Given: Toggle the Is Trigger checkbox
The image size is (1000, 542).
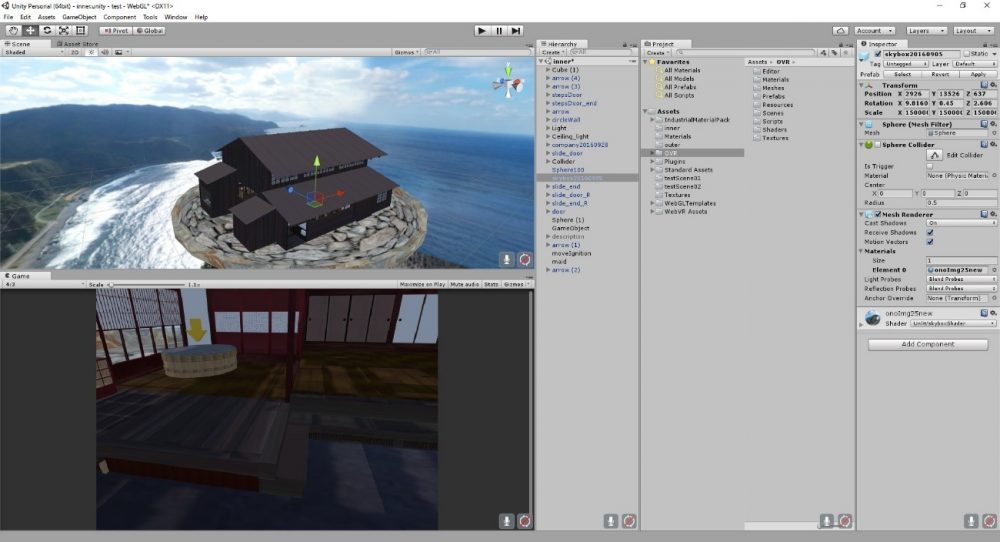Looking at the screenshot, I should [x=930, y=166].
